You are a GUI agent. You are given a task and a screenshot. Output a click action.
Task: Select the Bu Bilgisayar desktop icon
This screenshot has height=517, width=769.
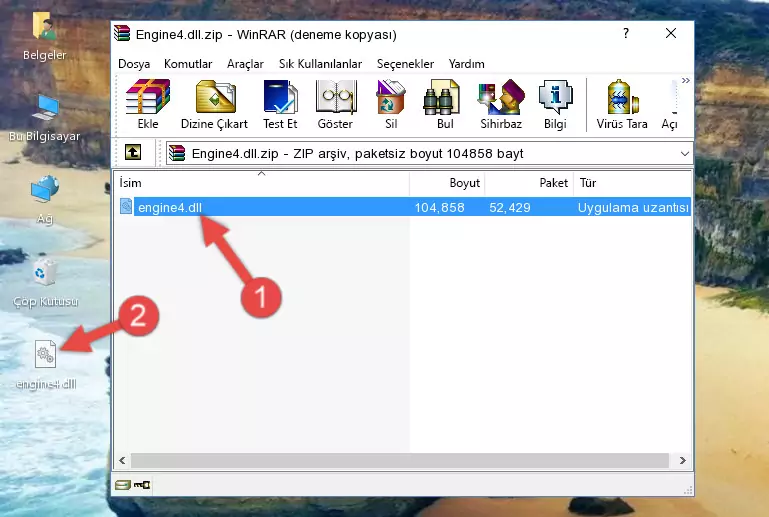coord(44,118)
